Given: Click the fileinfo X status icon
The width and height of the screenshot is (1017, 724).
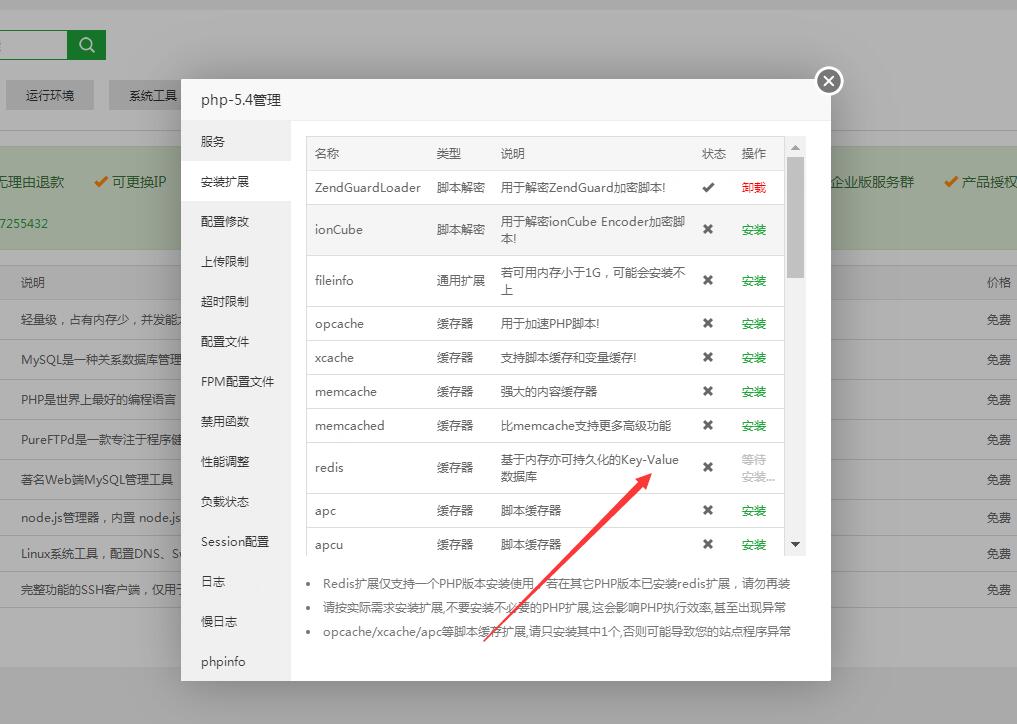Looking at the screenshot, I should click(x=708, y=280).
